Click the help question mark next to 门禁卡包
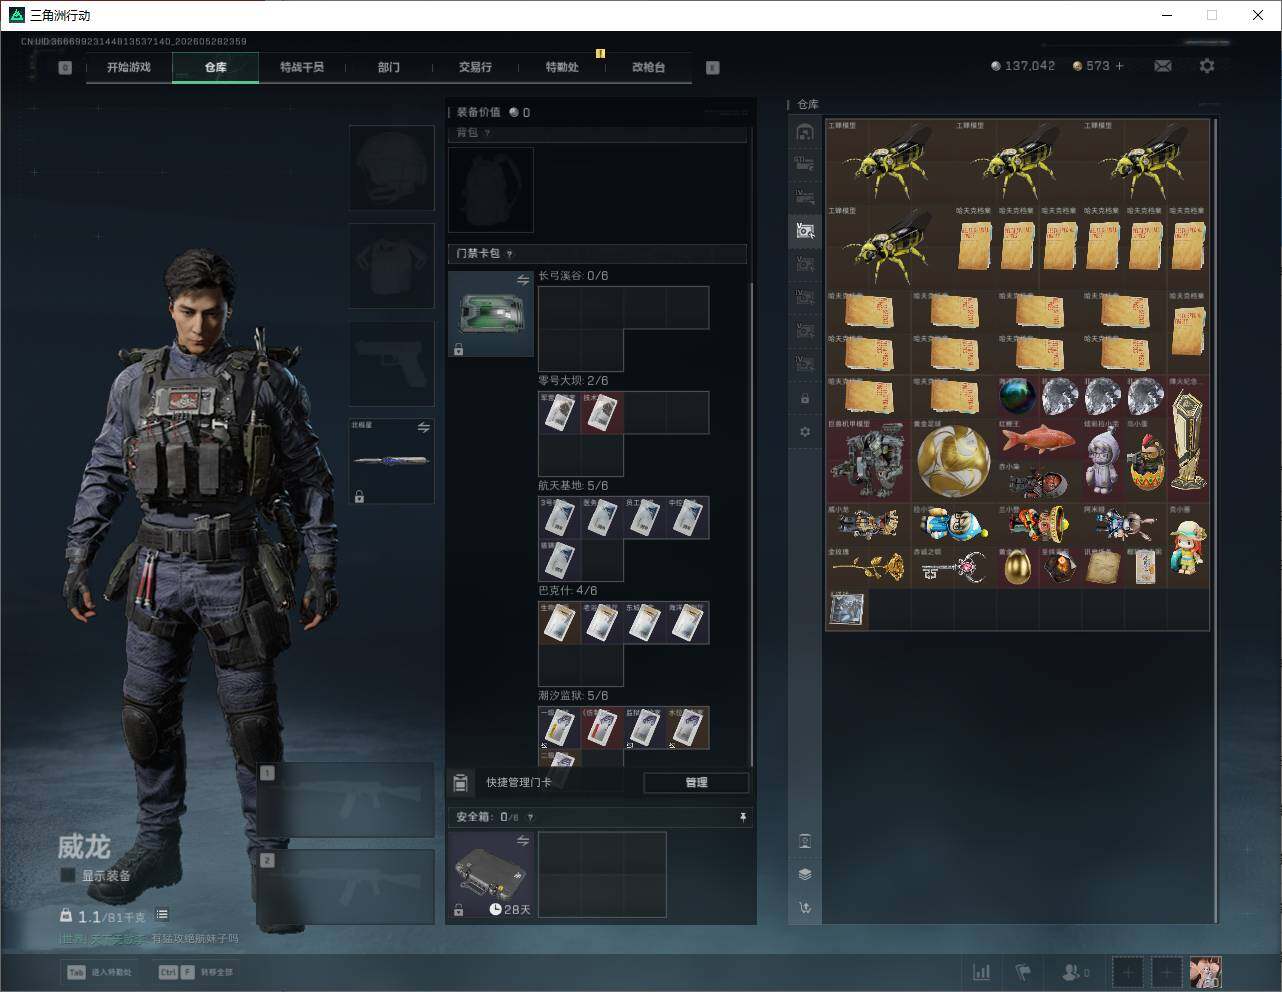The image size is (1282, 992). pos(510,254)
